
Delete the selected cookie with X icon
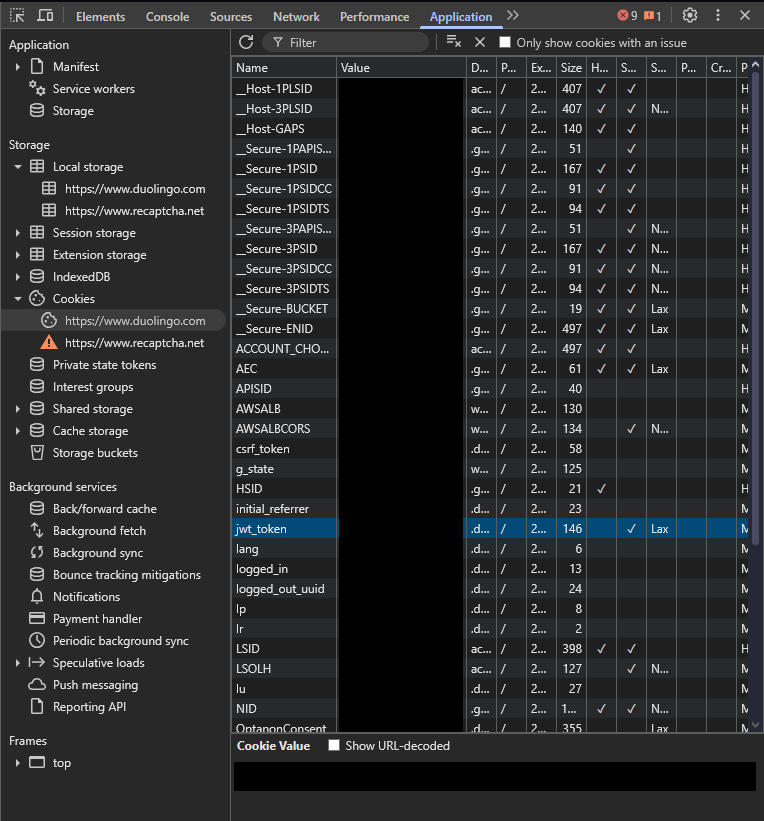479,42
